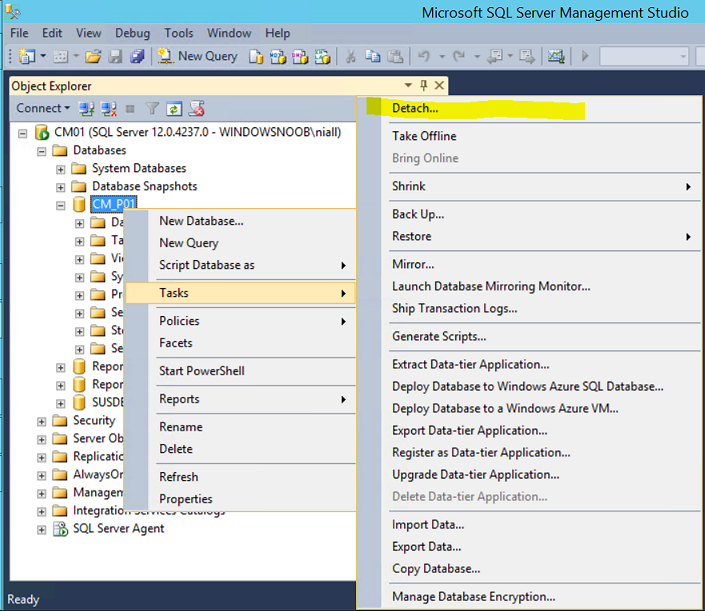
Task: Click the Connect Object Explorer icon
Action: (86, 109)
